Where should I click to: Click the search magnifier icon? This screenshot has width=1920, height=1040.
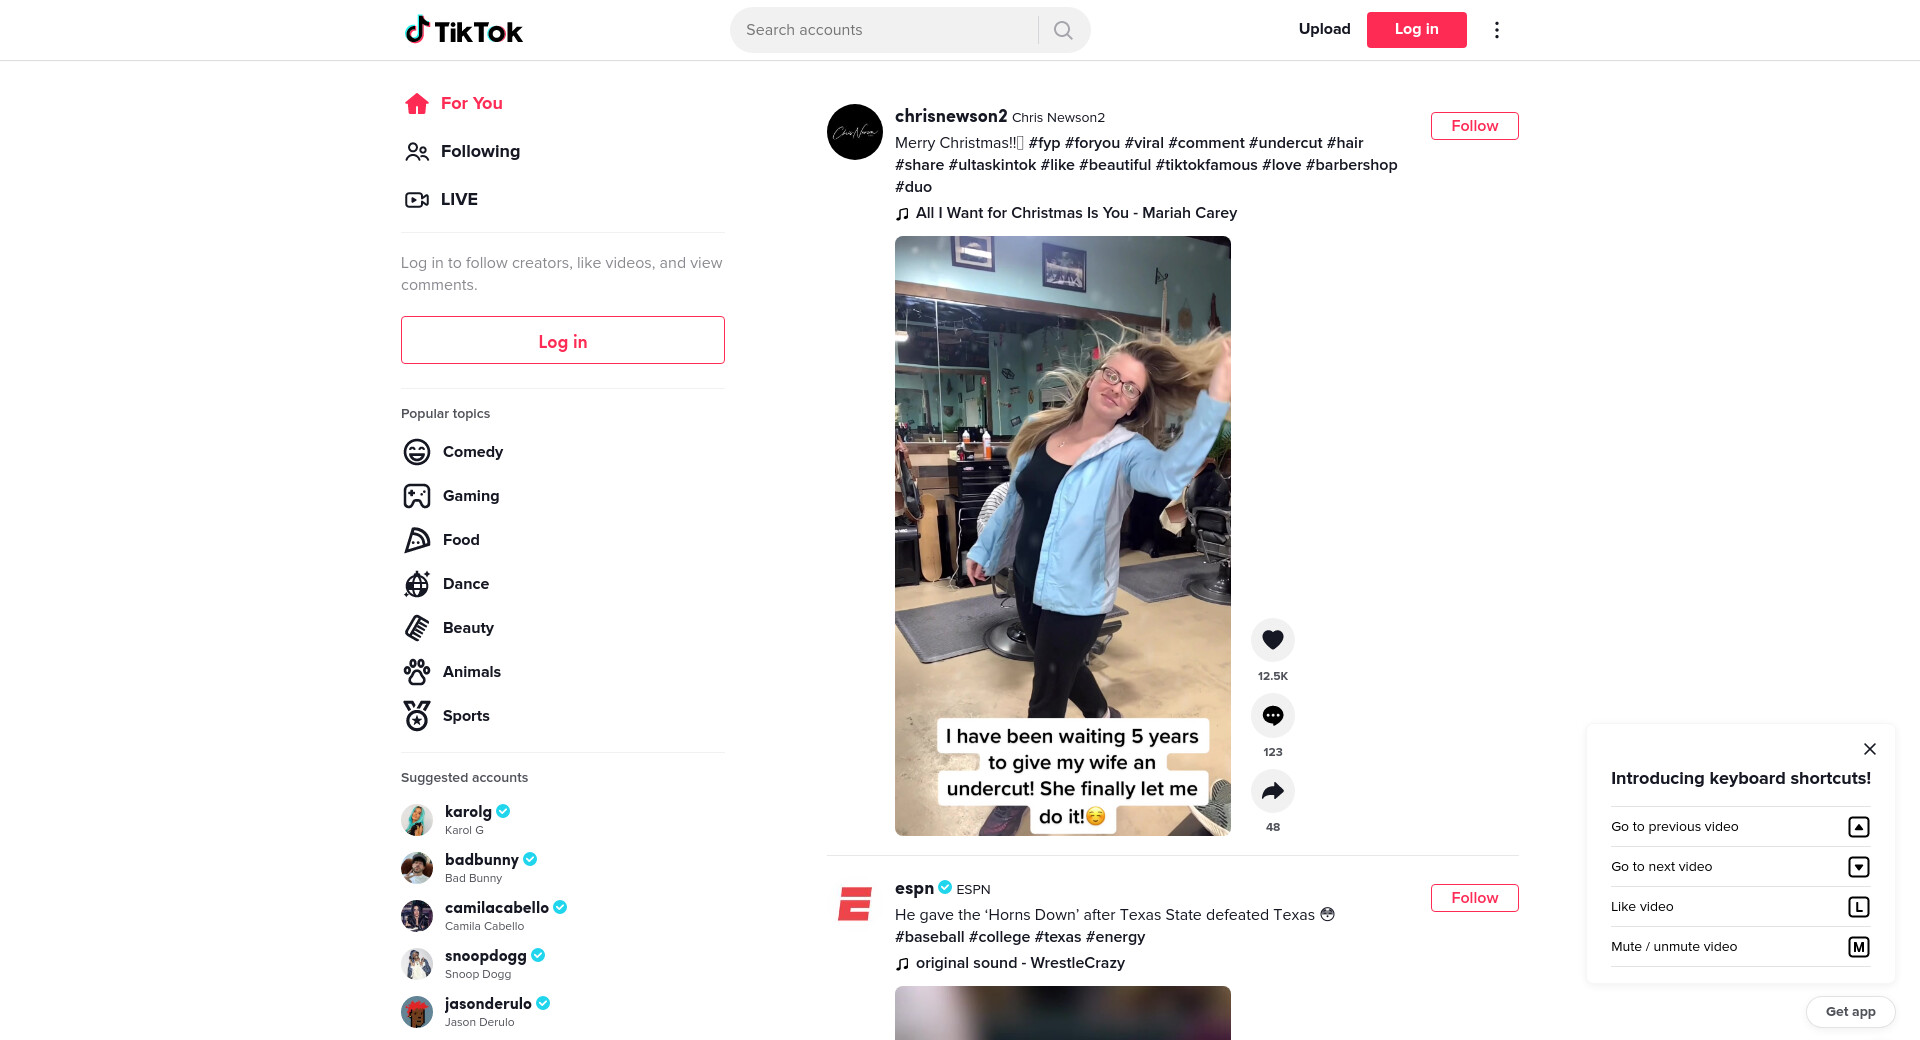pyautogui.click(x=1063, y=30)
